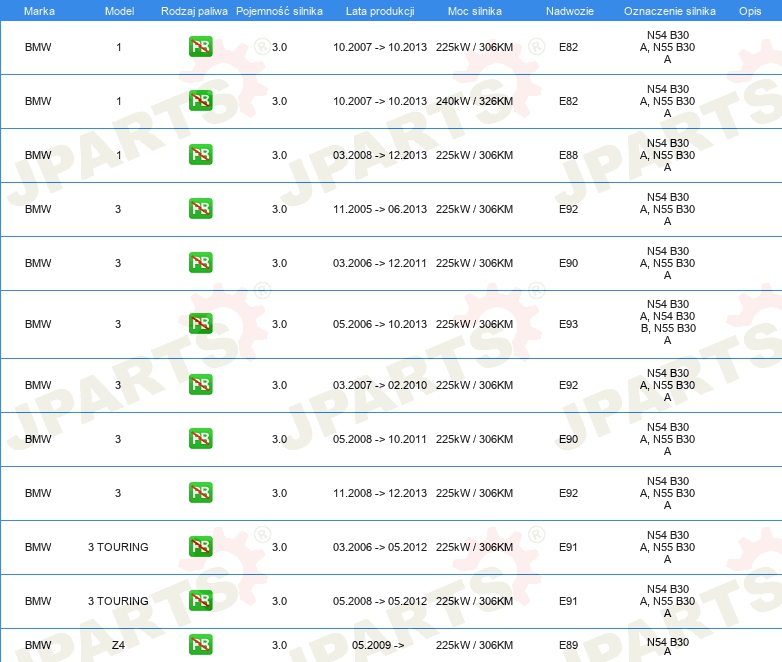Select the E91 cell in the 05.2008 -> 05.2012 row
This screenshot has width=782, height=662.
[568, 601]
